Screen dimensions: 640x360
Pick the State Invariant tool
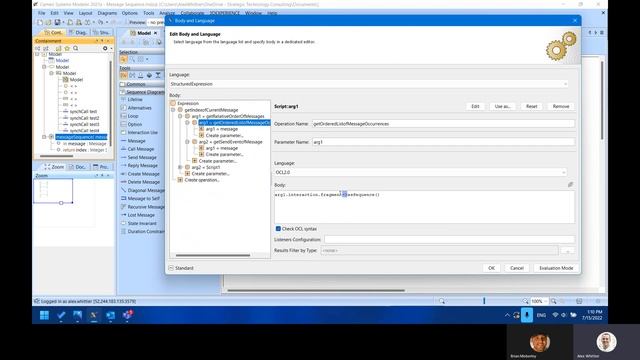[139, 223]
